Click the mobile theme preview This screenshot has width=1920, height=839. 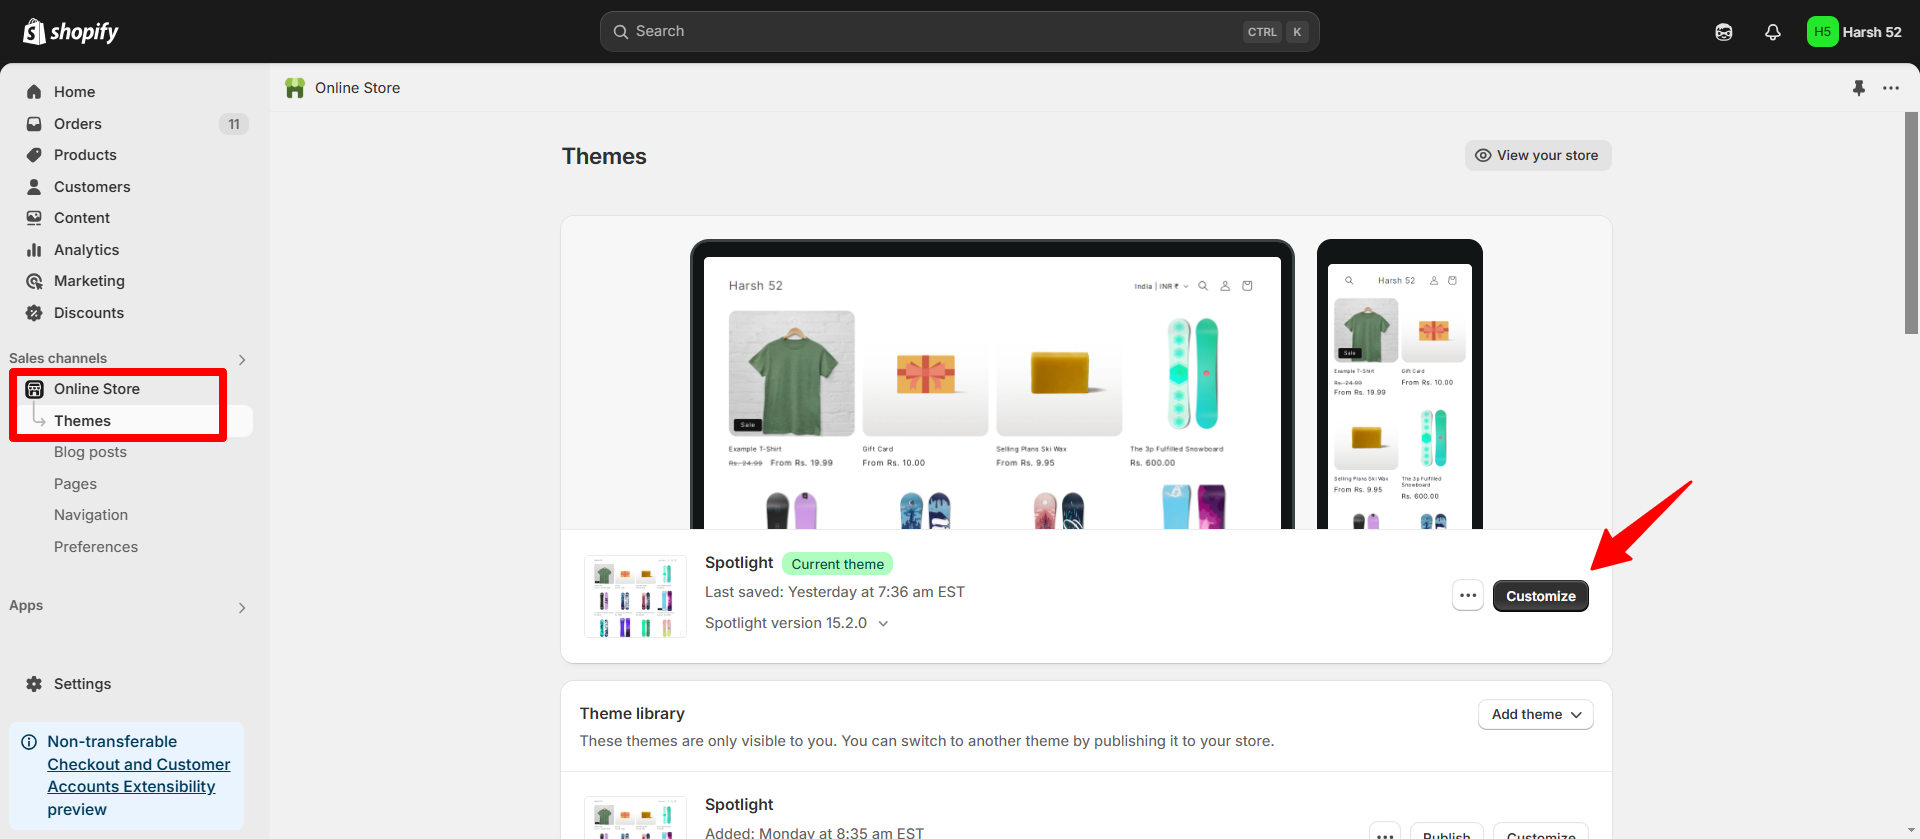pos(1400,384)
